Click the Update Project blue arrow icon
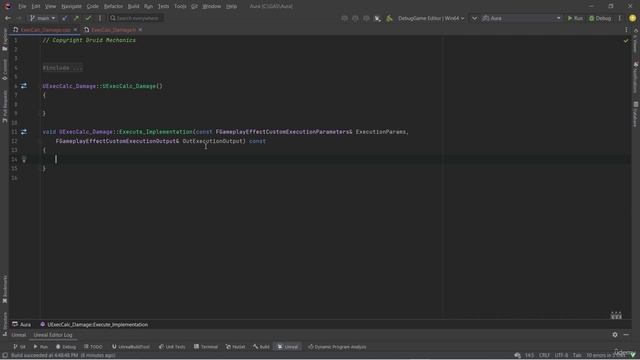 click(x=64, y=18)
